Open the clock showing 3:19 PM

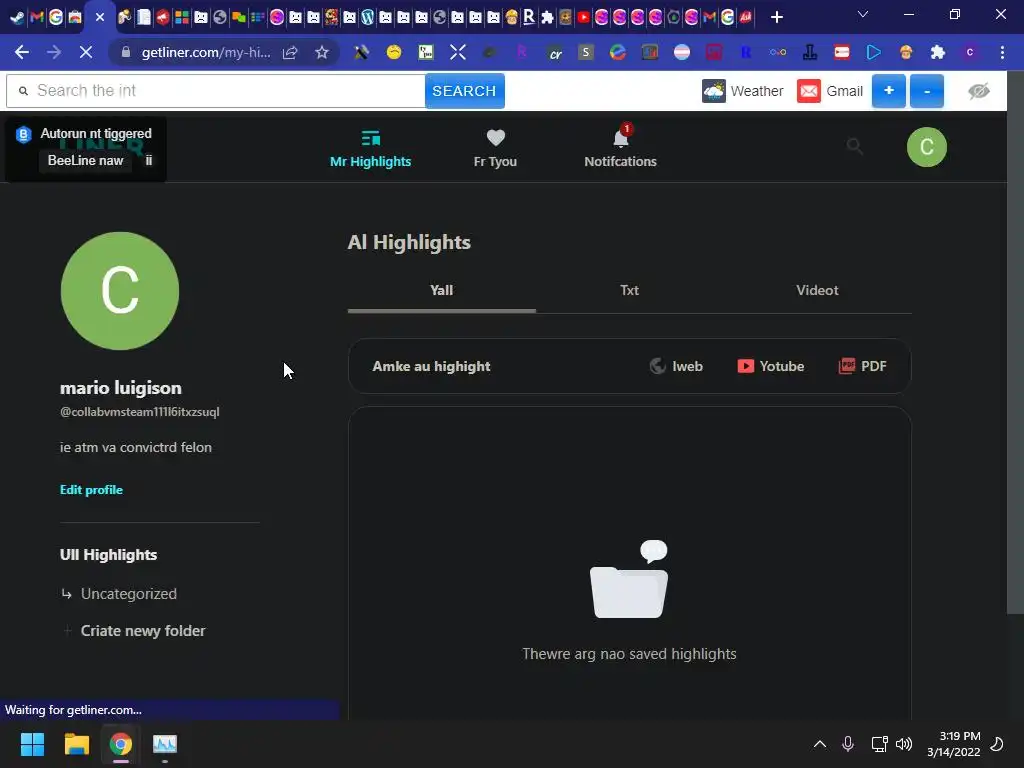pyautogui.click(x=953, y=744)
